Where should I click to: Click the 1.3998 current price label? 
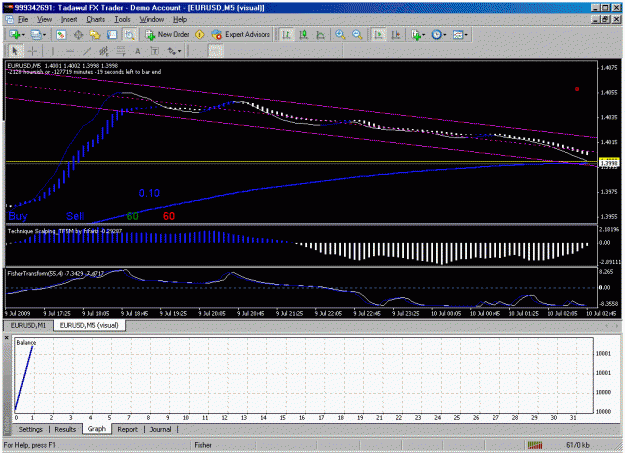tap(609, 163)
